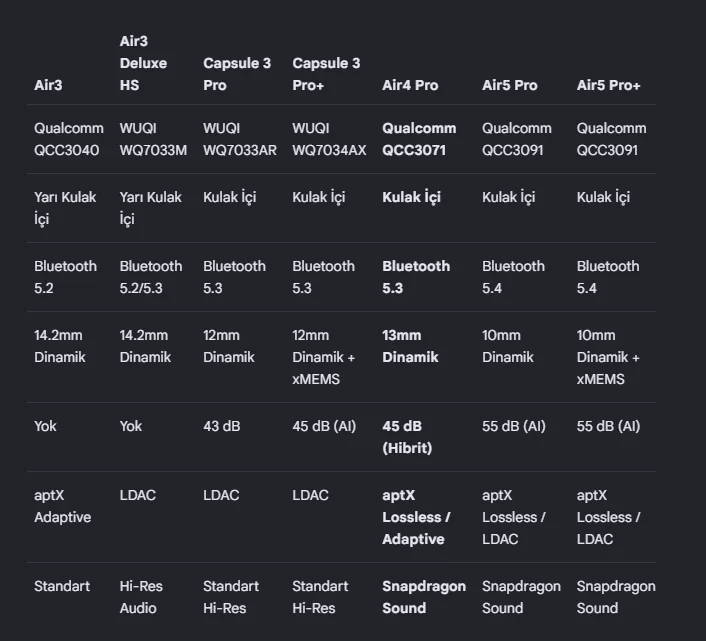Select the Air5 Pro+ column header
Viewport: 706px width, 641px height.
pyautogui.click(x=608, y=85)
